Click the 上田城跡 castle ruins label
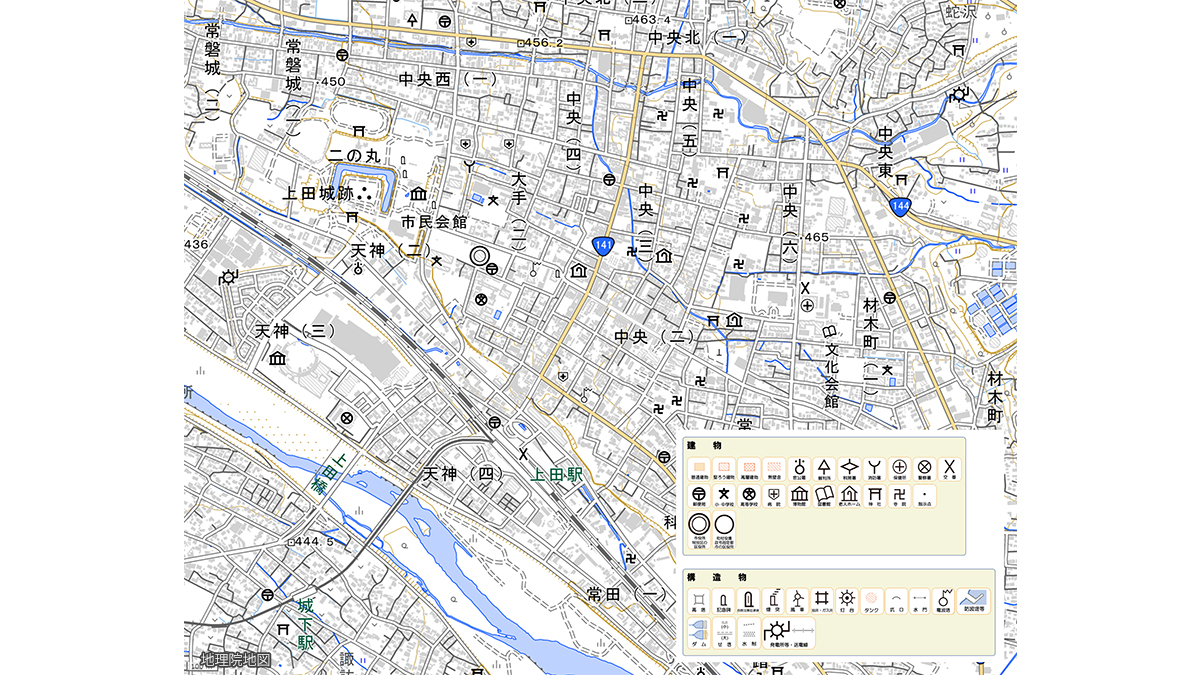 317,194
